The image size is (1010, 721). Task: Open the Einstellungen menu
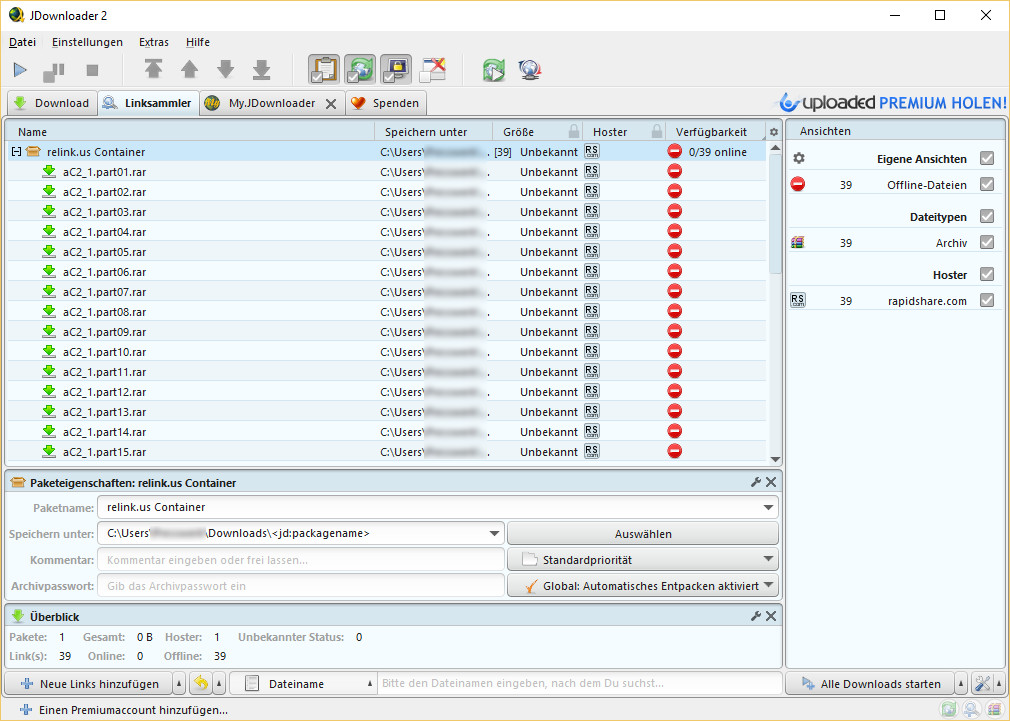87,42
